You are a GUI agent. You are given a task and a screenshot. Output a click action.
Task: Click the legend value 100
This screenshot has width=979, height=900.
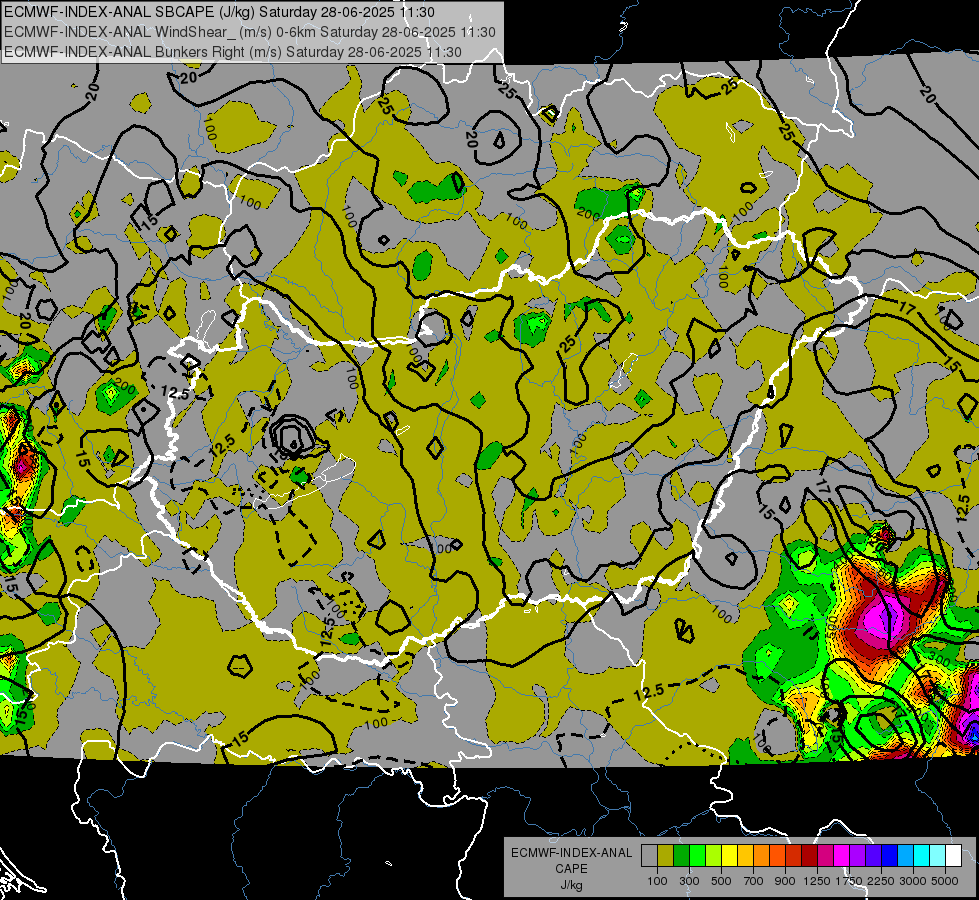[657, 881]
